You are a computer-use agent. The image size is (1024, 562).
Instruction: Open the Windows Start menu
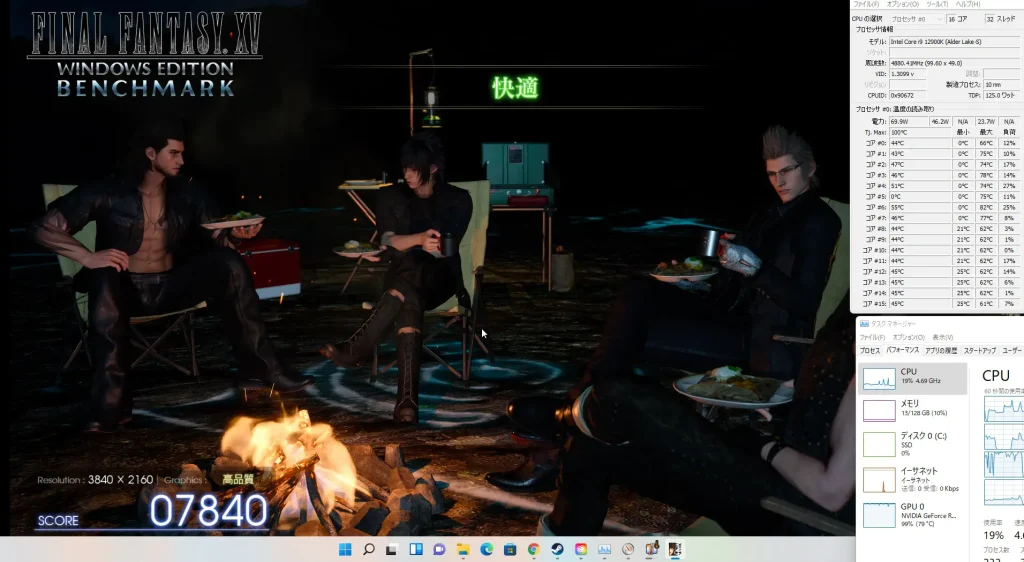pyautogui.click(x=345, y=550)
